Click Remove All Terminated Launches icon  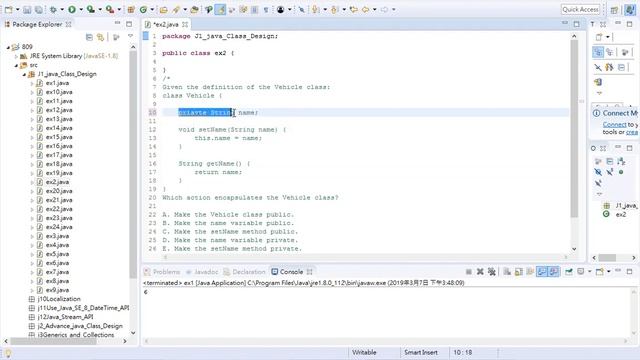tap(491, 271)
